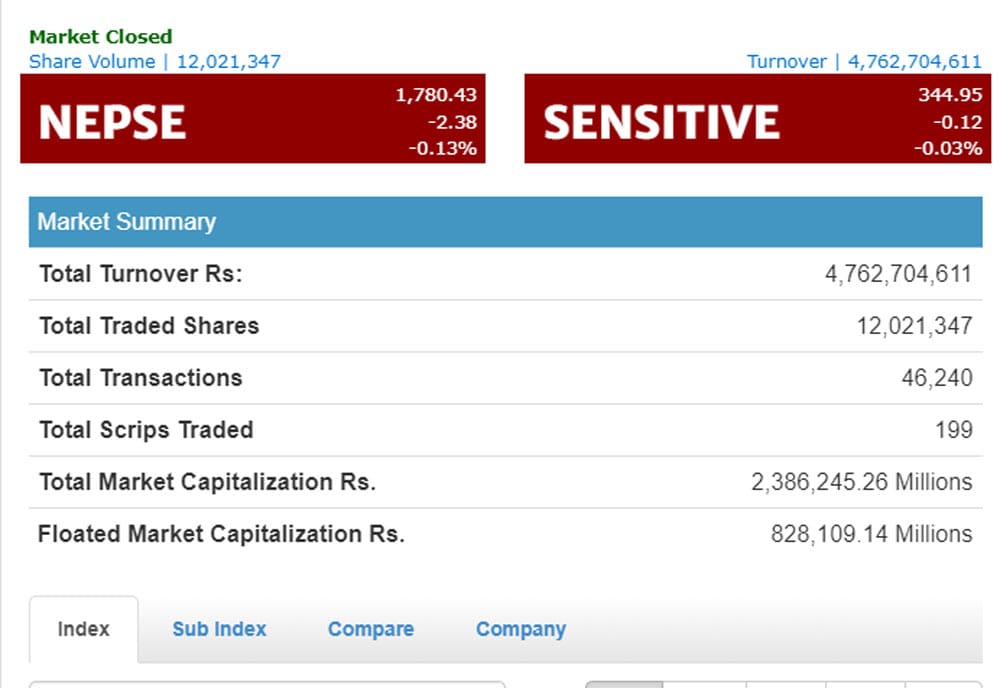
Task: Click the NEPSE index banner
Action: (x=253, y=119)
